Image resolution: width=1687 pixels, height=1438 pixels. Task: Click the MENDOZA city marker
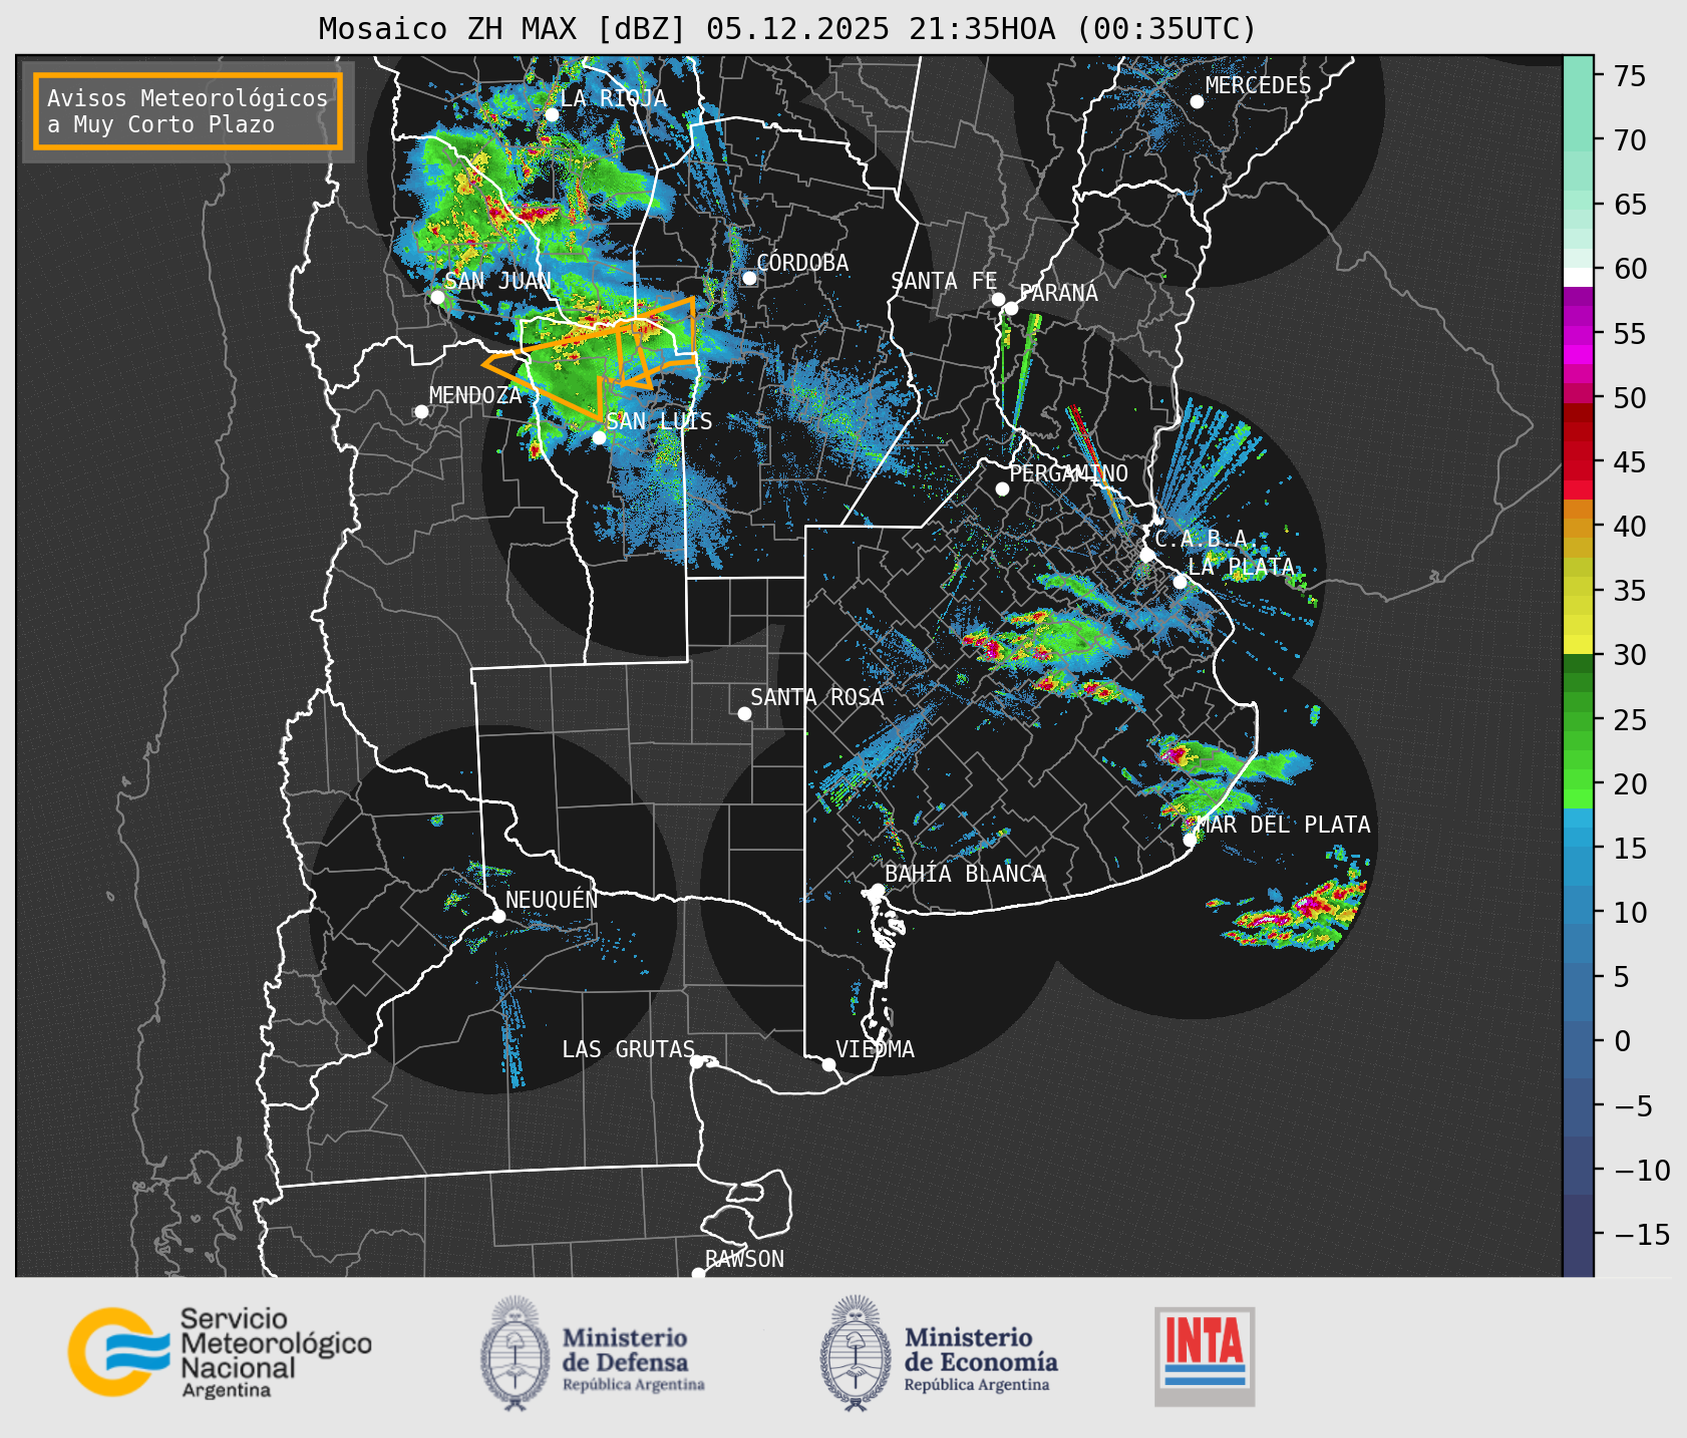click(421, 412)
